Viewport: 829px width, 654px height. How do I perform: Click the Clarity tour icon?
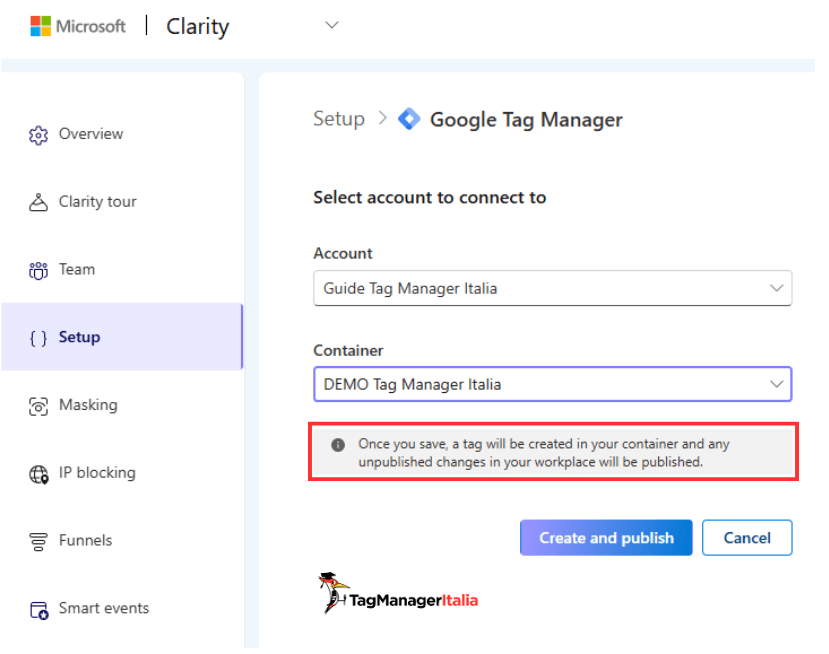38,202
